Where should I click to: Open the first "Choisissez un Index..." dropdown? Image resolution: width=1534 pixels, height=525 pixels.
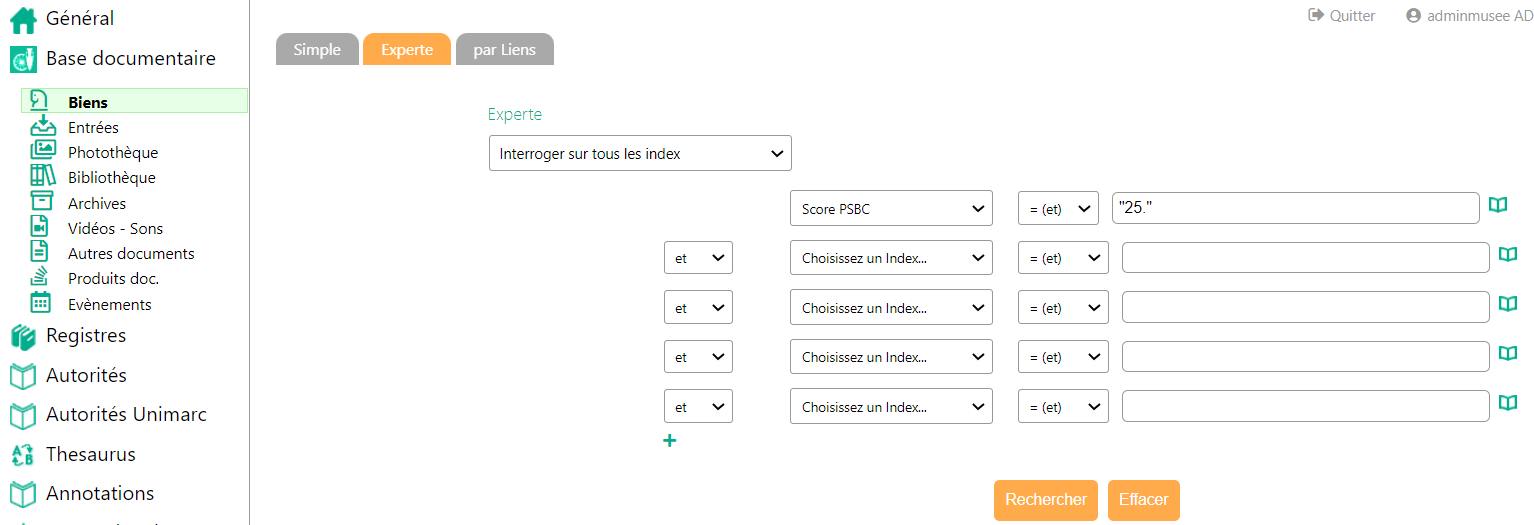(x=891, y=258)
